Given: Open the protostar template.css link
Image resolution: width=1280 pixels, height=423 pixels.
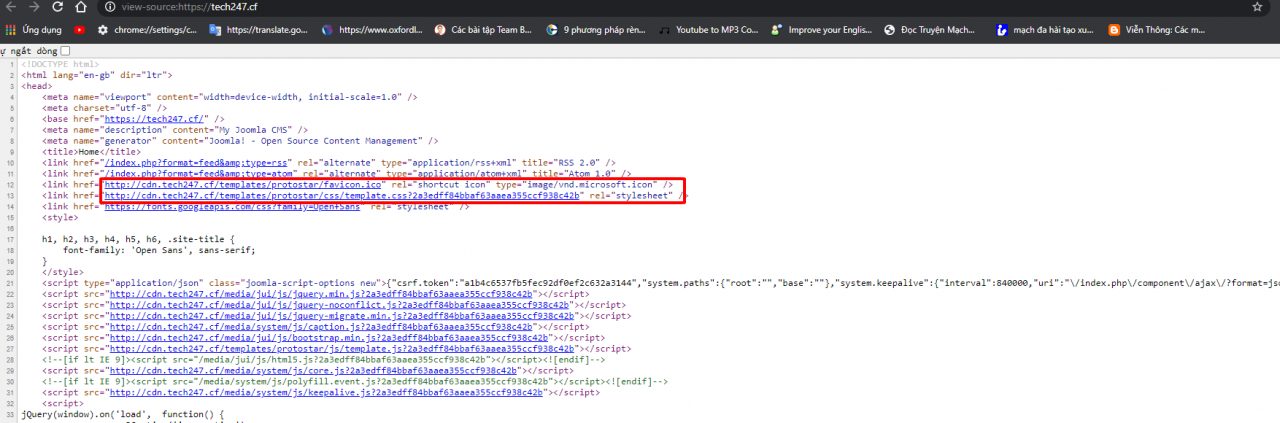Looking at the screenshot, I should coord(342,196).
